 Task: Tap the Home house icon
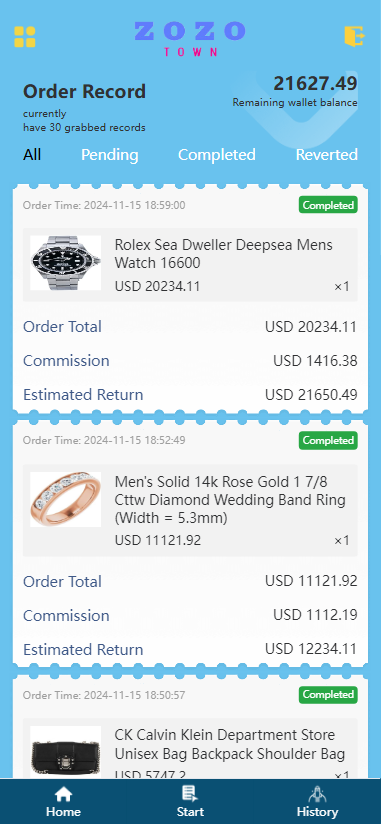click(64, 794)
